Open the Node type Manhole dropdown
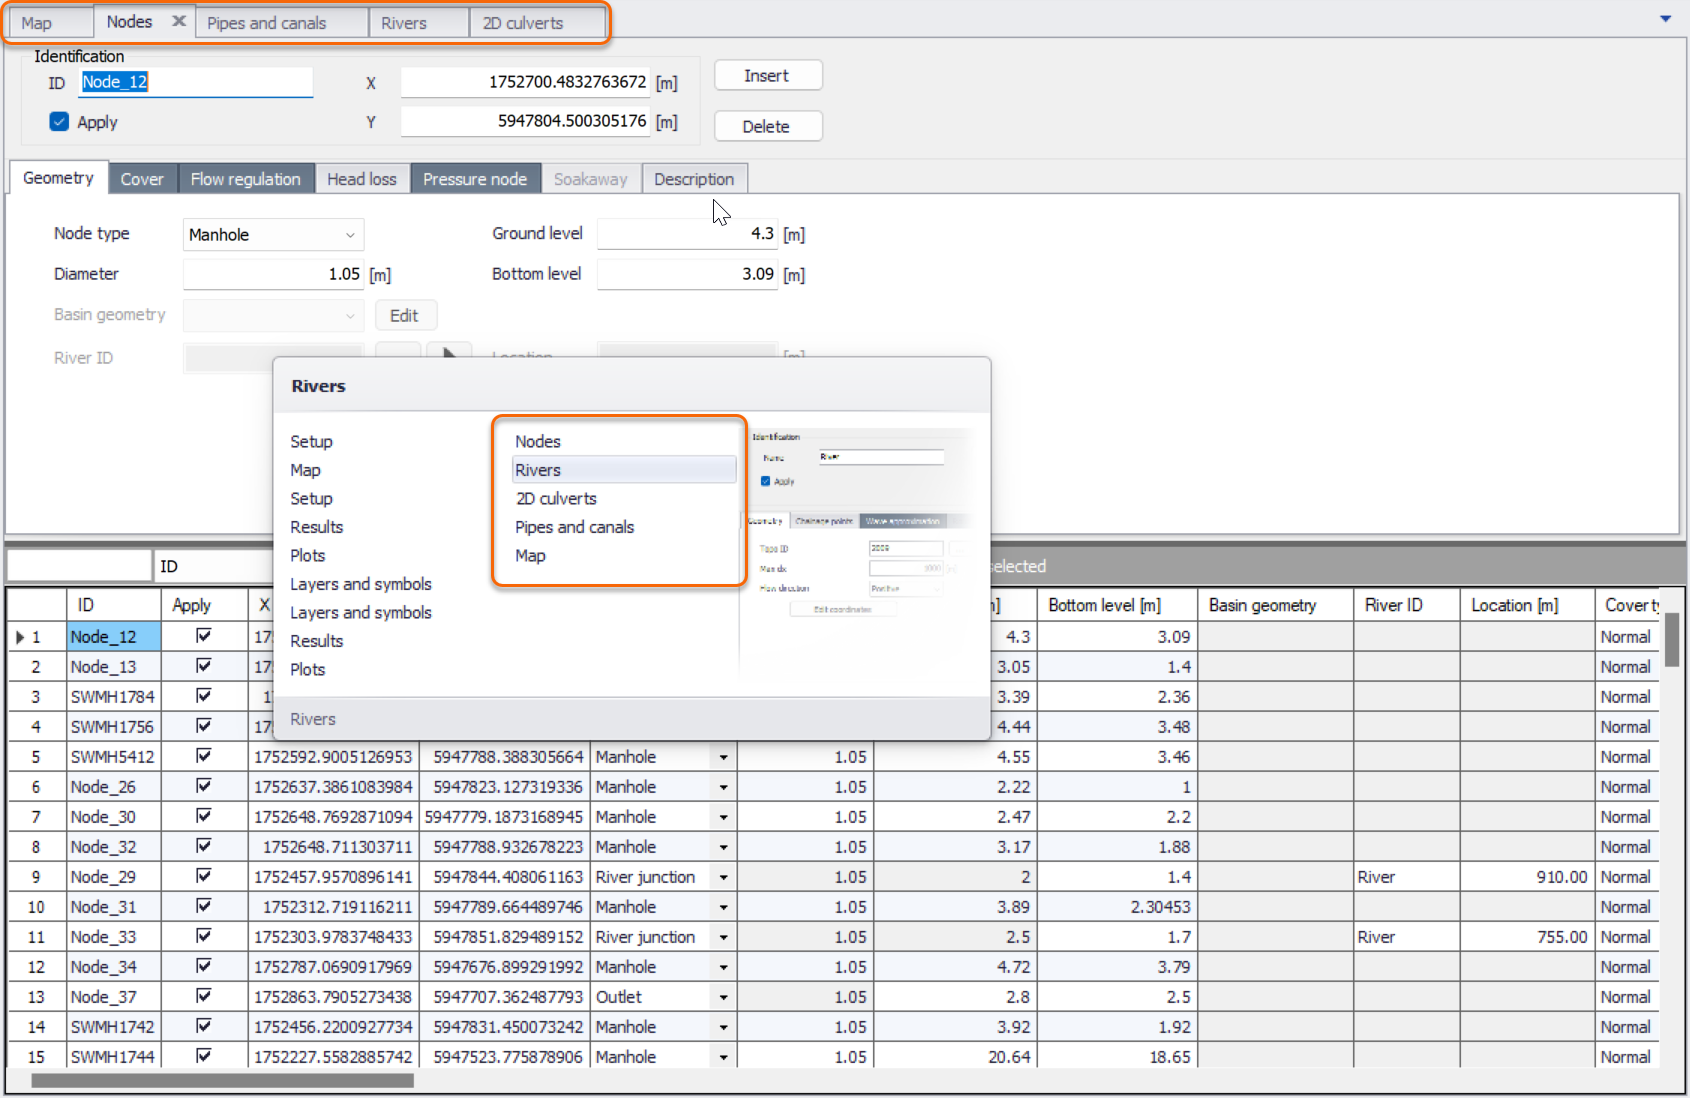1690x1098 pixels. tap(273, 235)
